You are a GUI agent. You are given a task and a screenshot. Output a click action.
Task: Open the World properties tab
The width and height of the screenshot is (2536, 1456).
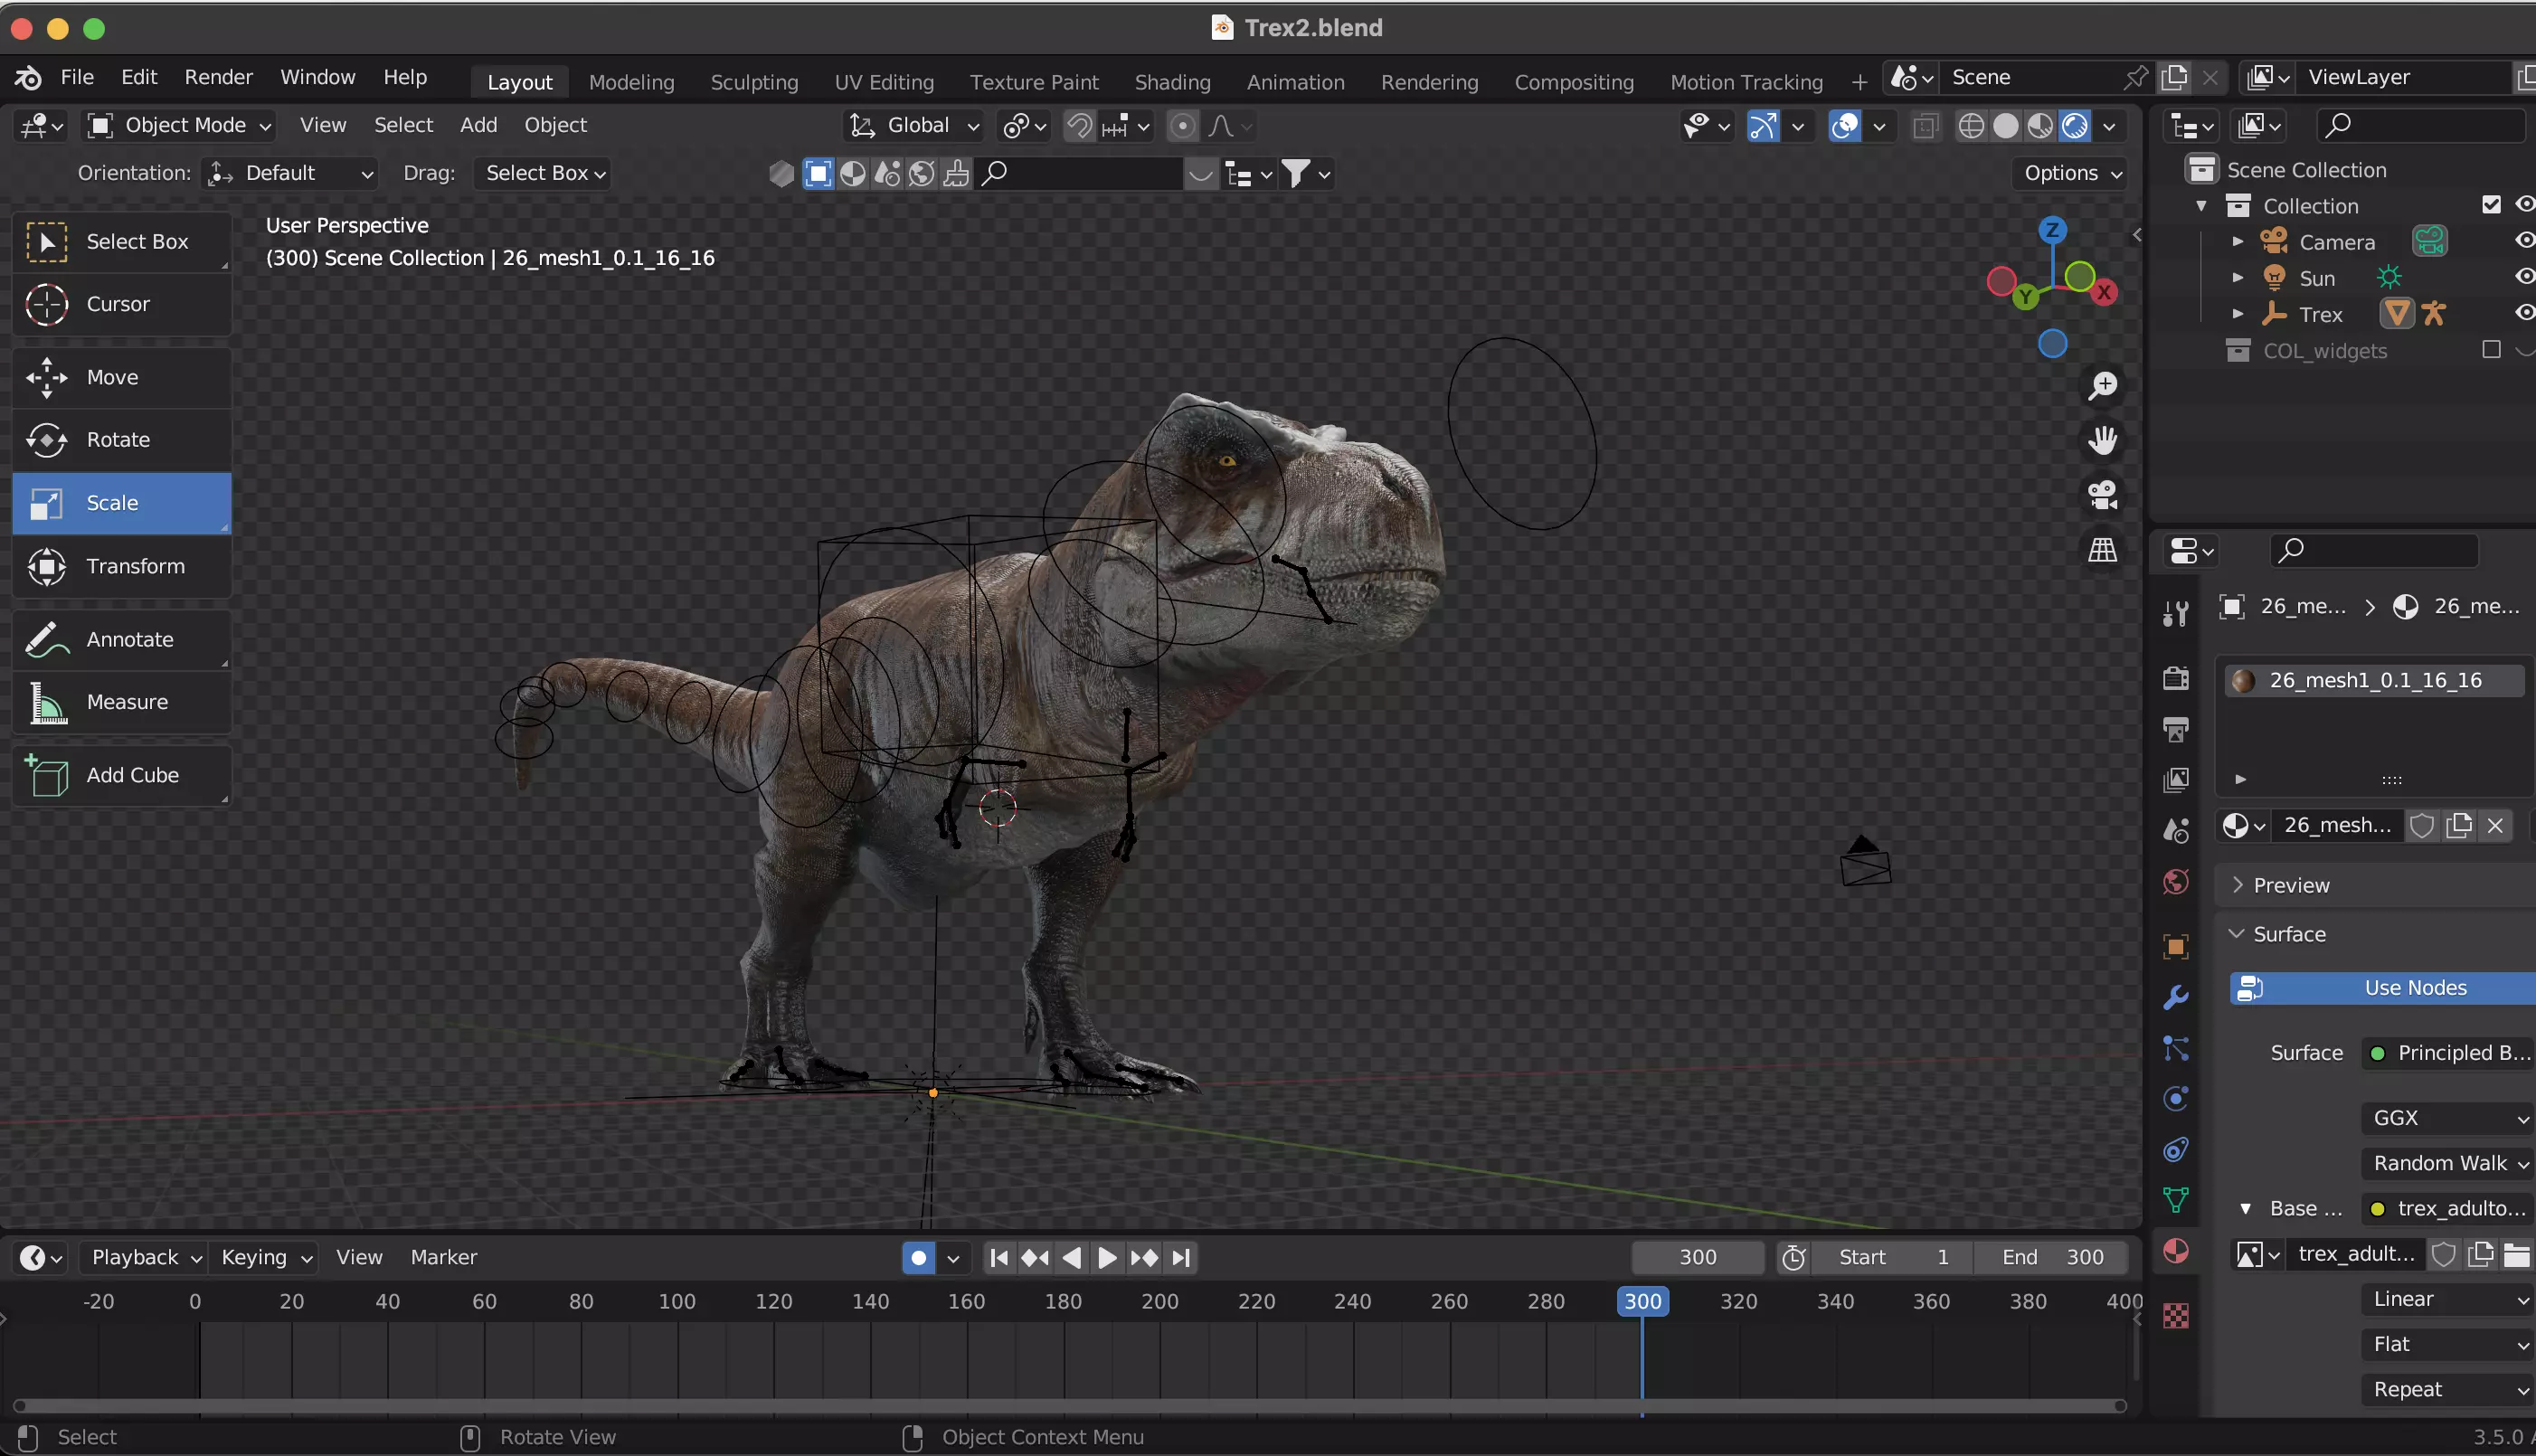click(x=2175, y=882)
